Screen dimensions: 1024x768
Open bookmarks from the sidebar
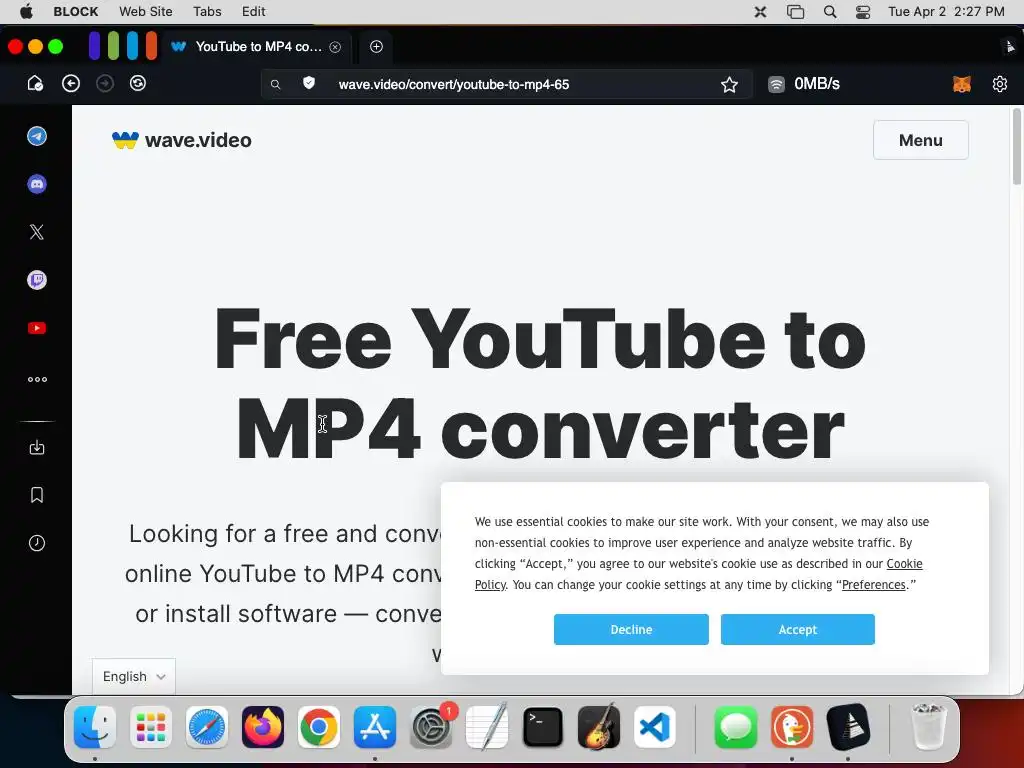[x=37, y=495]
